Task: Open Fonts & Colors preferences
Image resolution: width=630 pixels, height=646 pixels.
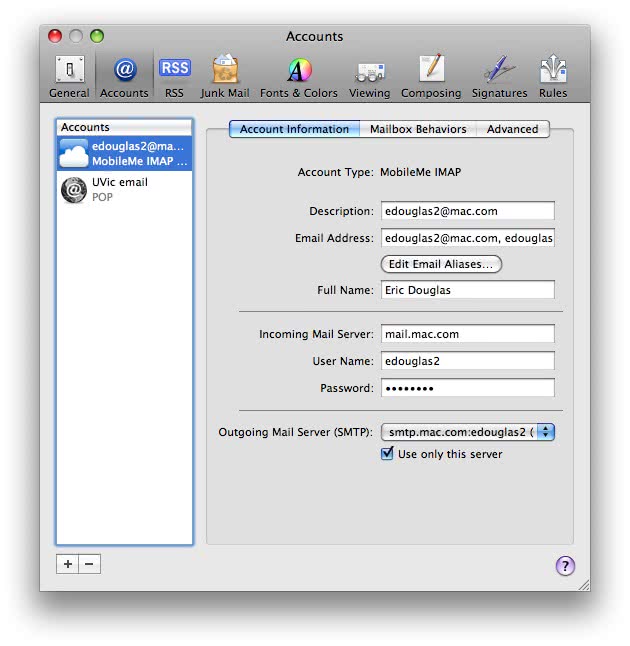Action: (299, 77)
